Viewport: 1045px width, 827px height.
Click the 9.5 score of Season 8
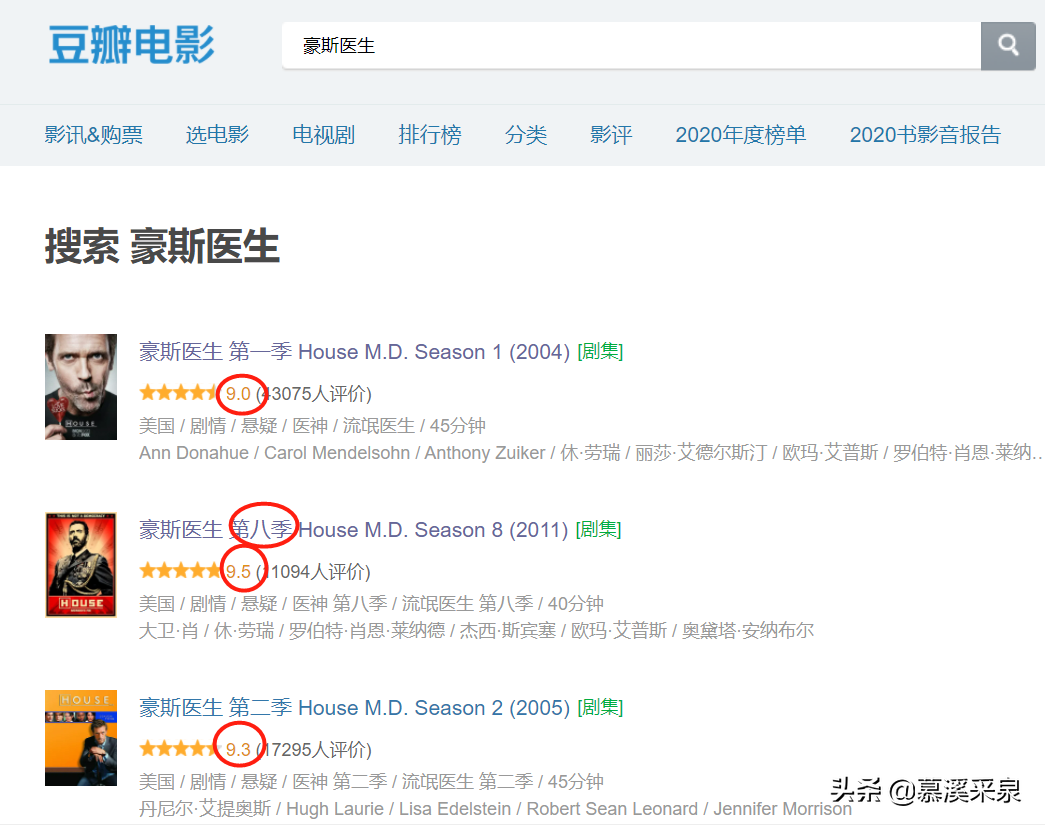pos(238,571)
